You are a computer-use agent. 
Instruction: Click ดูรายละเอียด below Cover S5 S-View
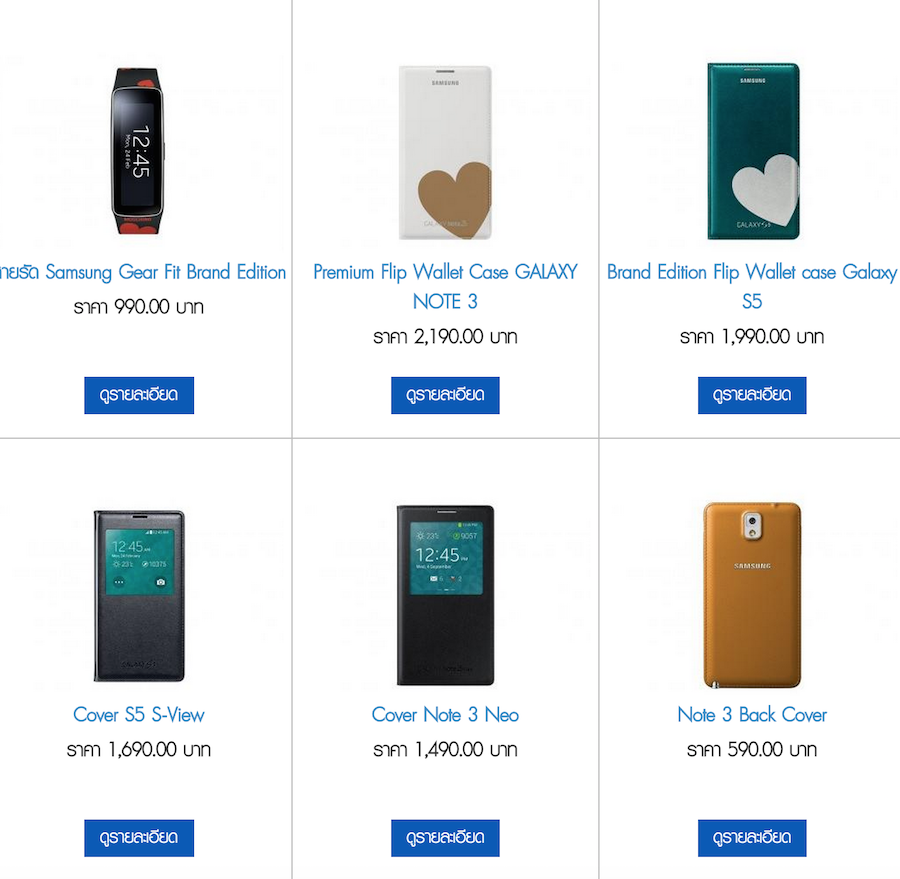click(139, 838)
